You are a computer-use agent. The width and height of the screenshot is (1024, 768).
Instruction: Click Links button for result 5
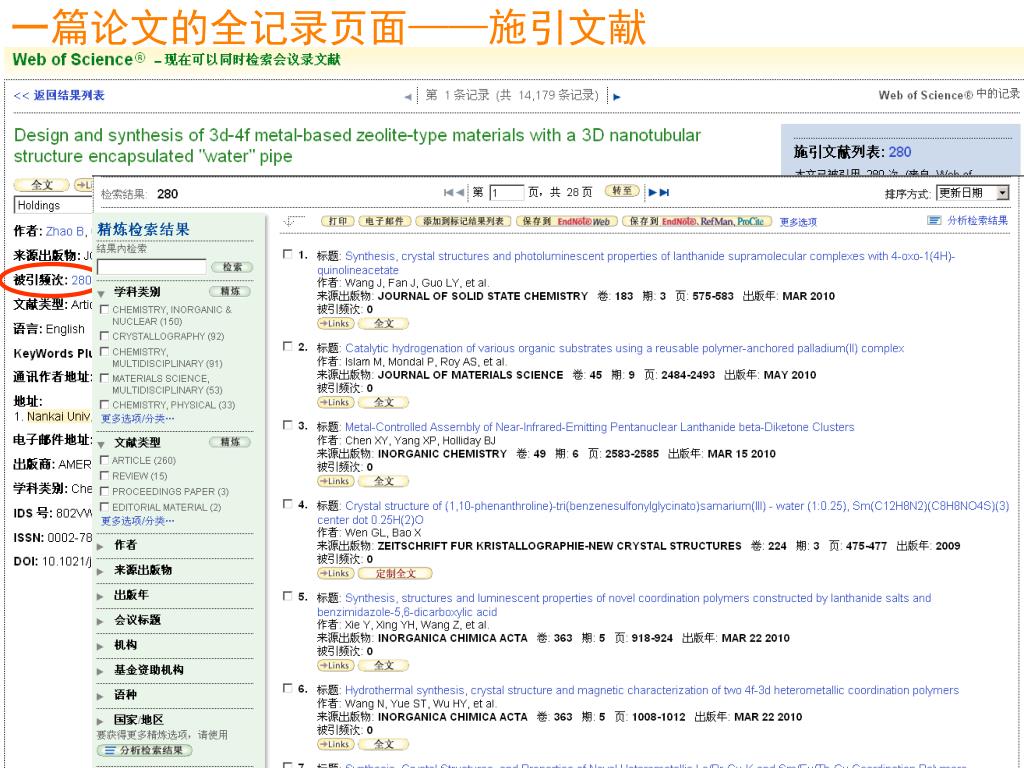coord(335,665)
